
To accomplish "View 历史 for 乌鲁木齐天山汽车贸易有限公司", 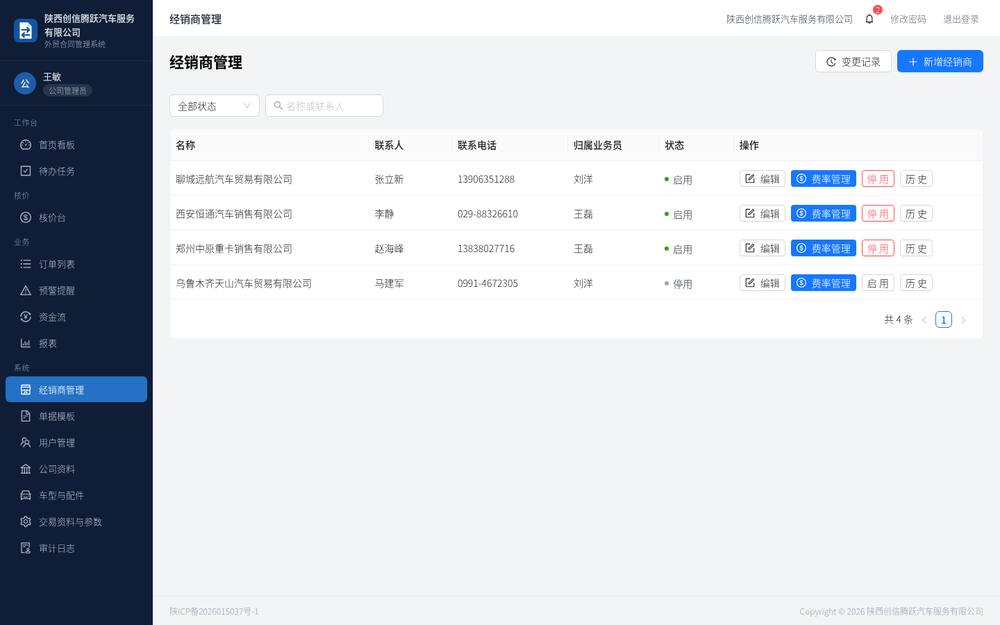I will point(916,283).
